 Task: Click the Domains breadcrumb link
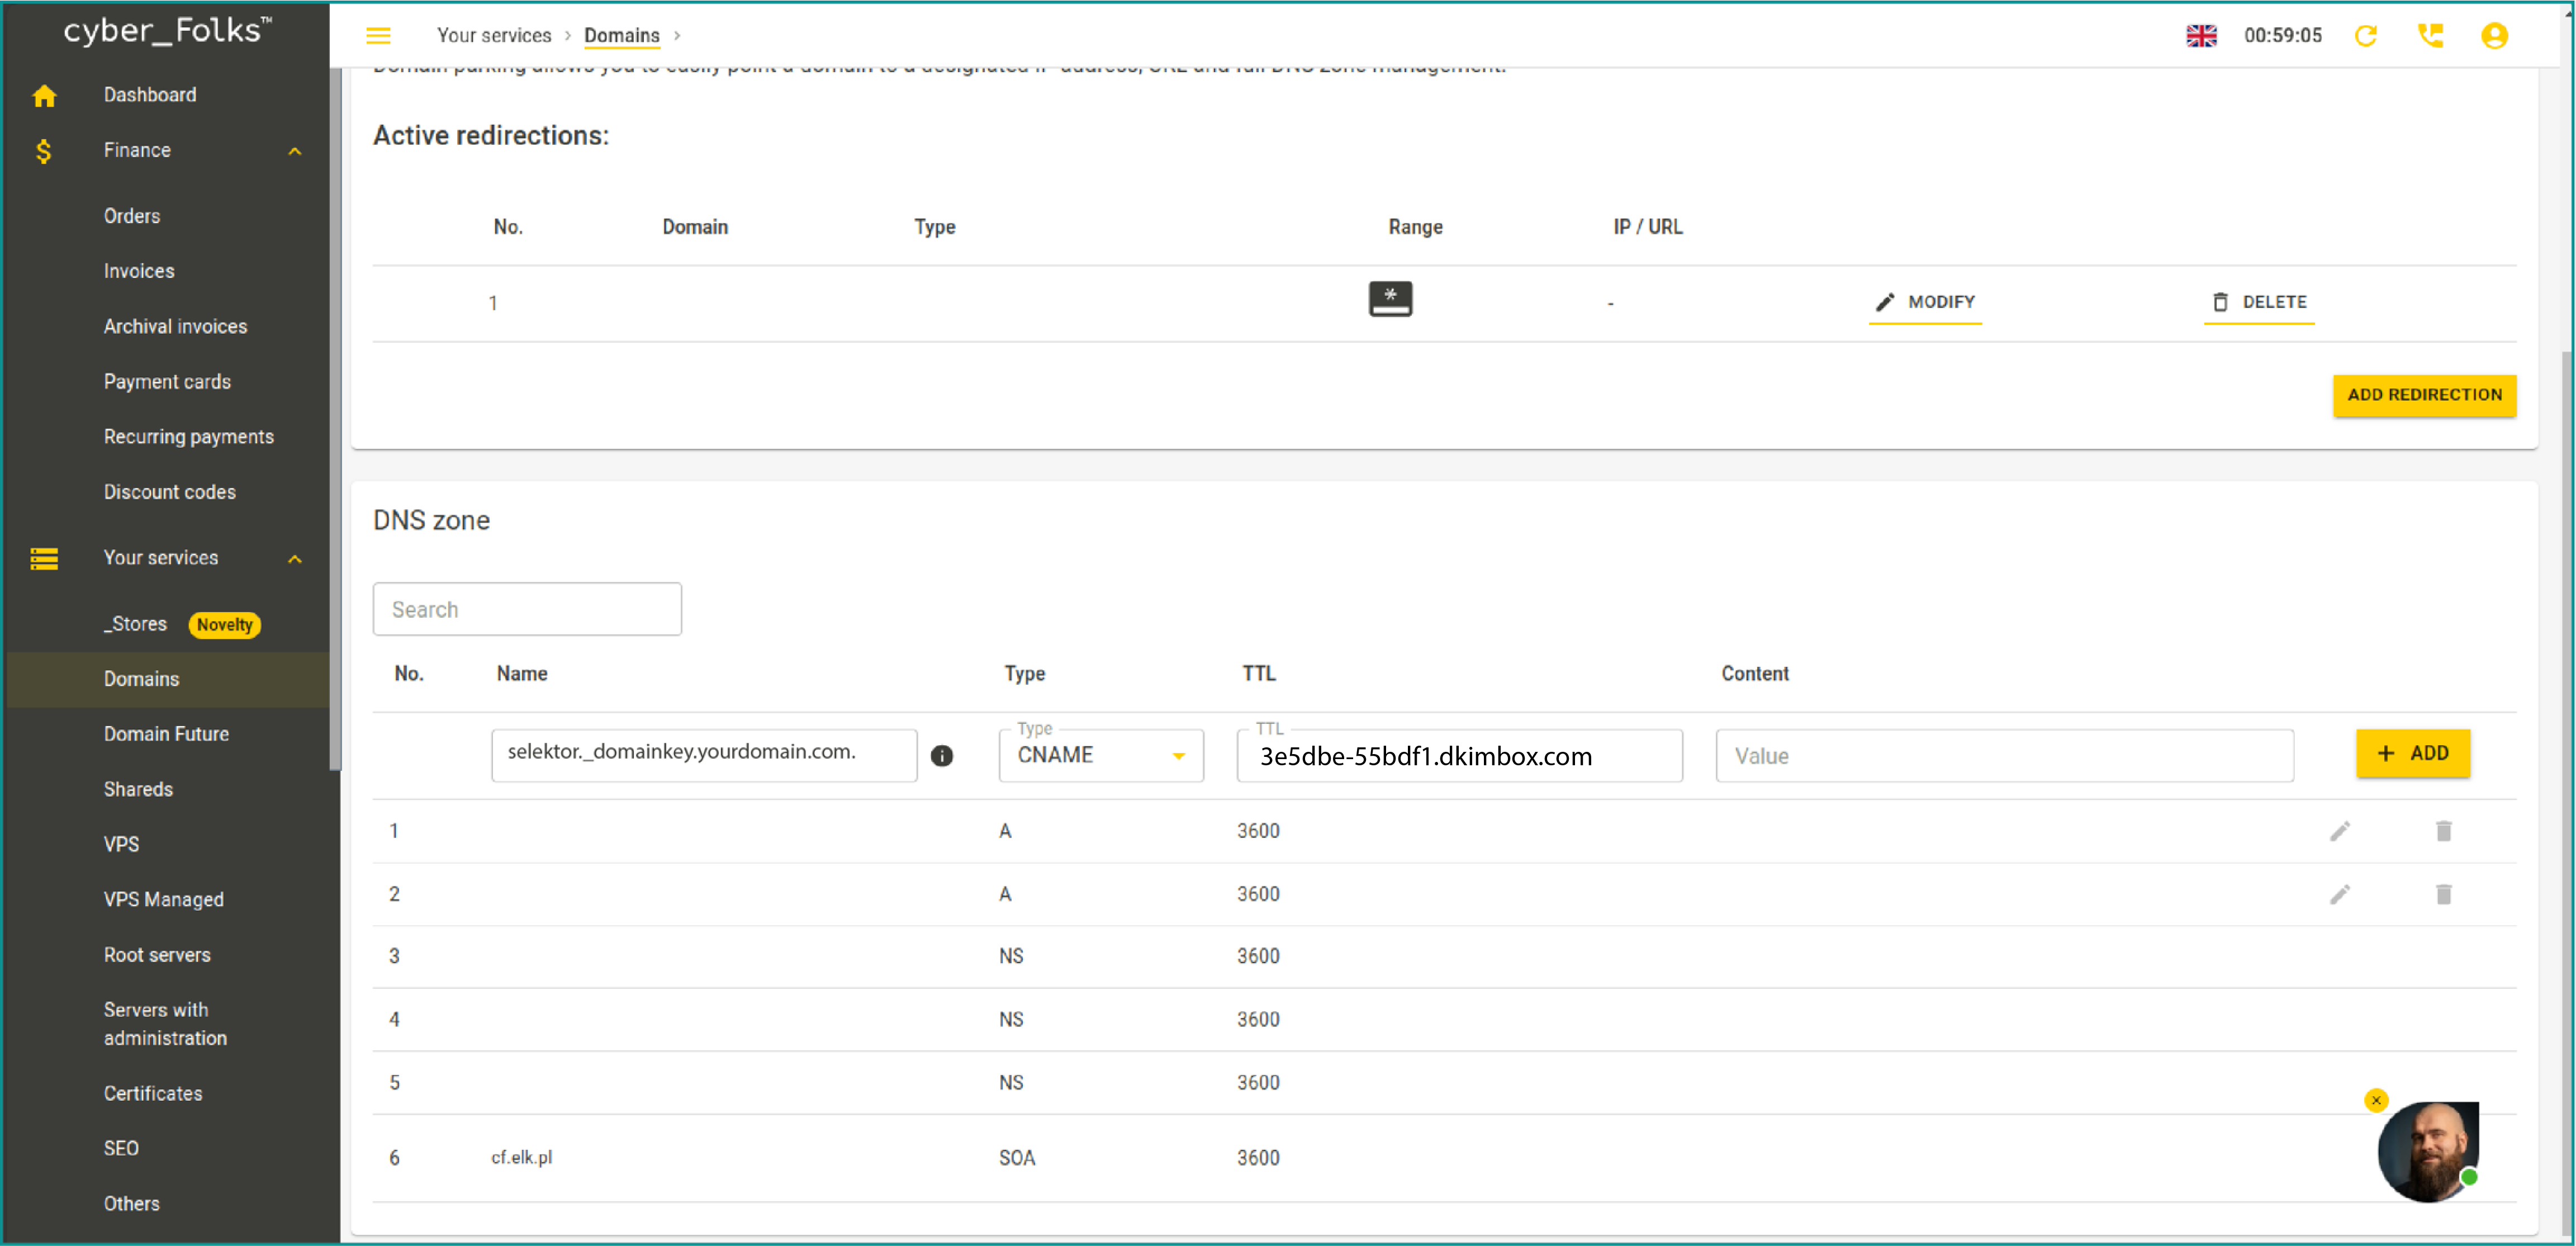pos(621,36)
